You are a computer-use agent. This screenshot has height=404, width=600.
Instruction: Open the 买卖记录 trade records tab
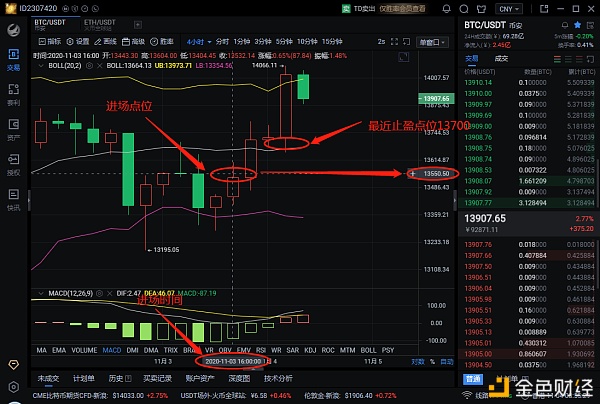click(x=157, y=378)
